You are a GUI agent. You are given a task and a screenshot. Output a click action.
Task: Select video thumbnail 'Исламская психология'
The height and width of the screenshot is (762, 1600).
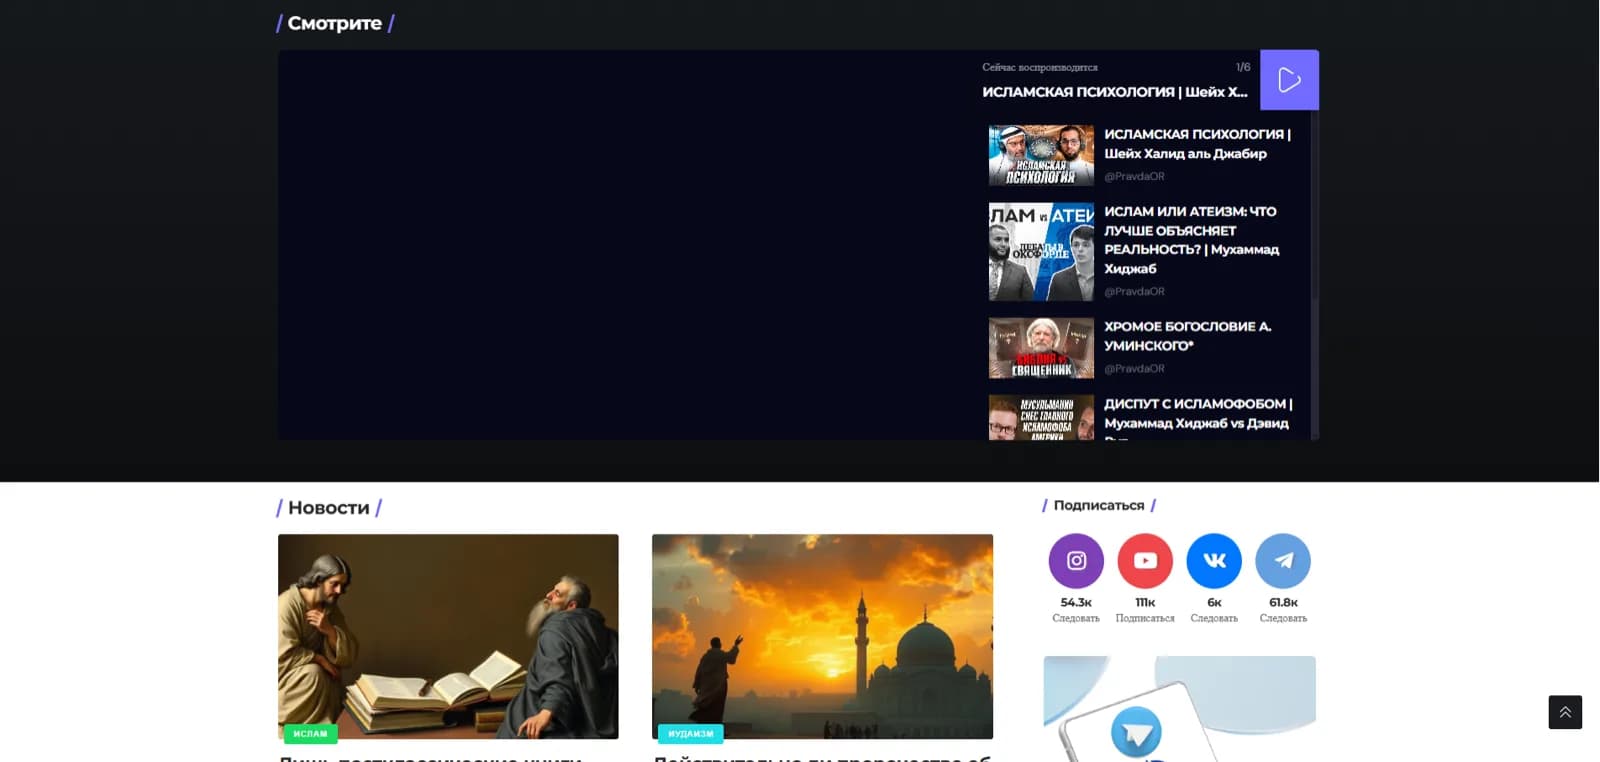pyautogui.click(x=1041, y=155)
